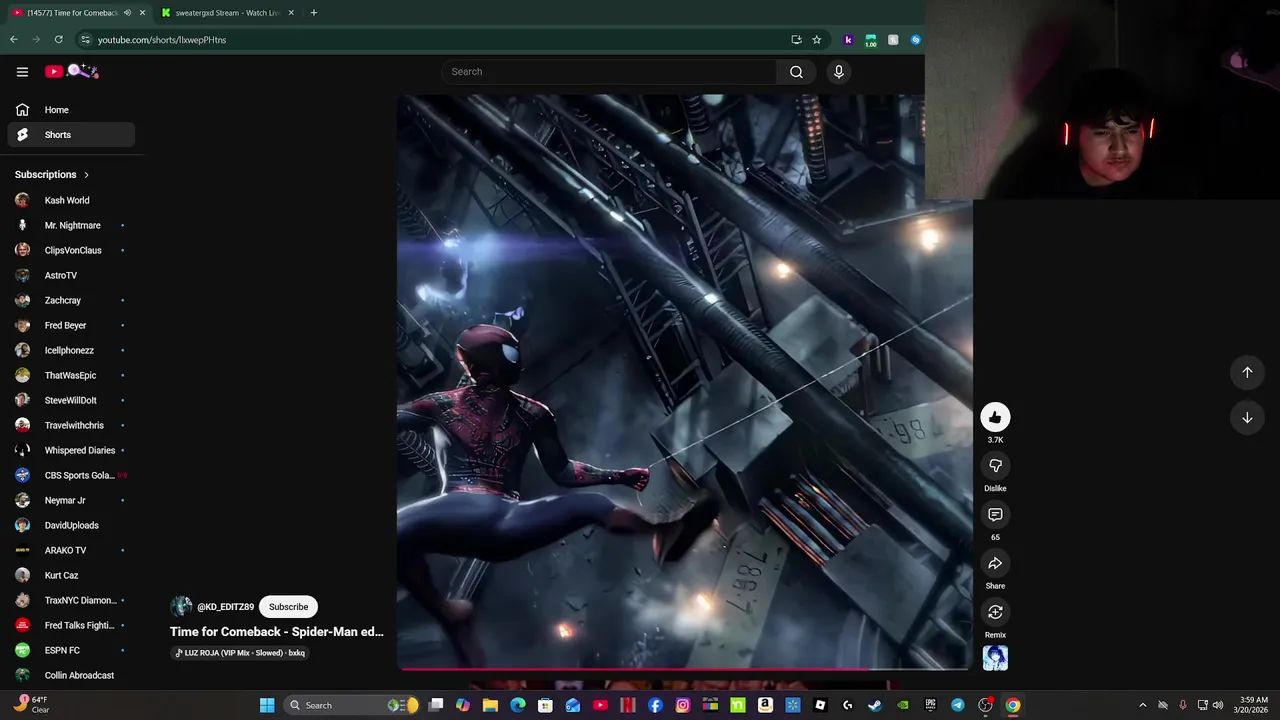Click the install app icon in address bar

click(796, 40)
